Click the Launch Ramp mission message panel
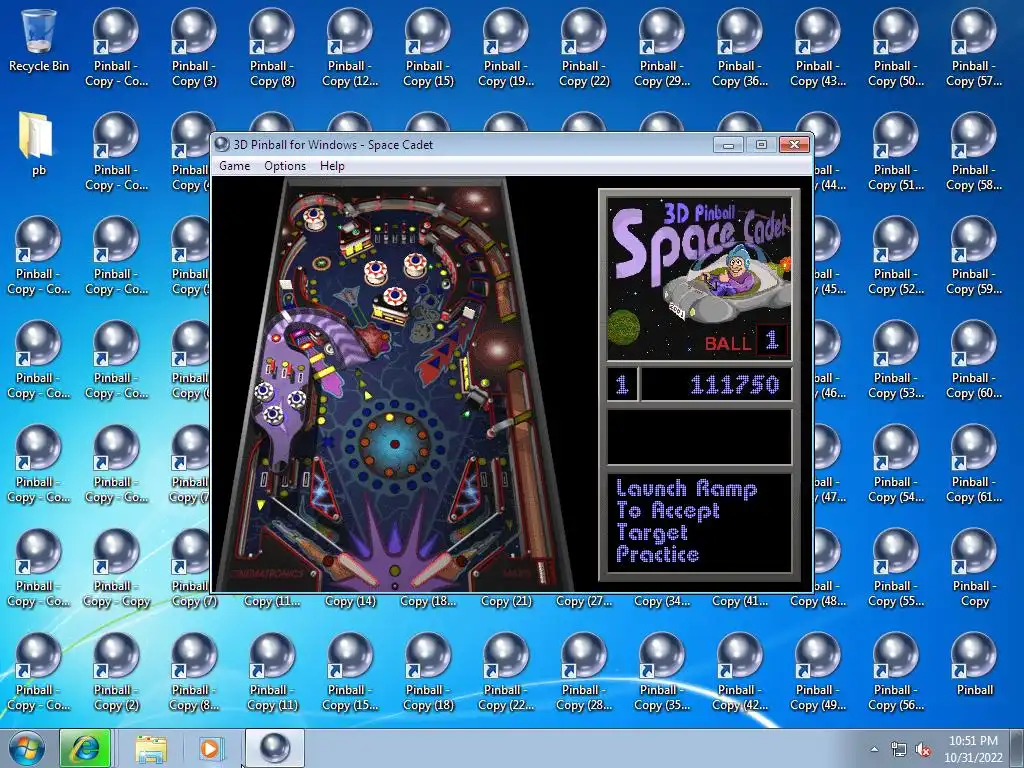1024x768 pixels. point(699,522)
